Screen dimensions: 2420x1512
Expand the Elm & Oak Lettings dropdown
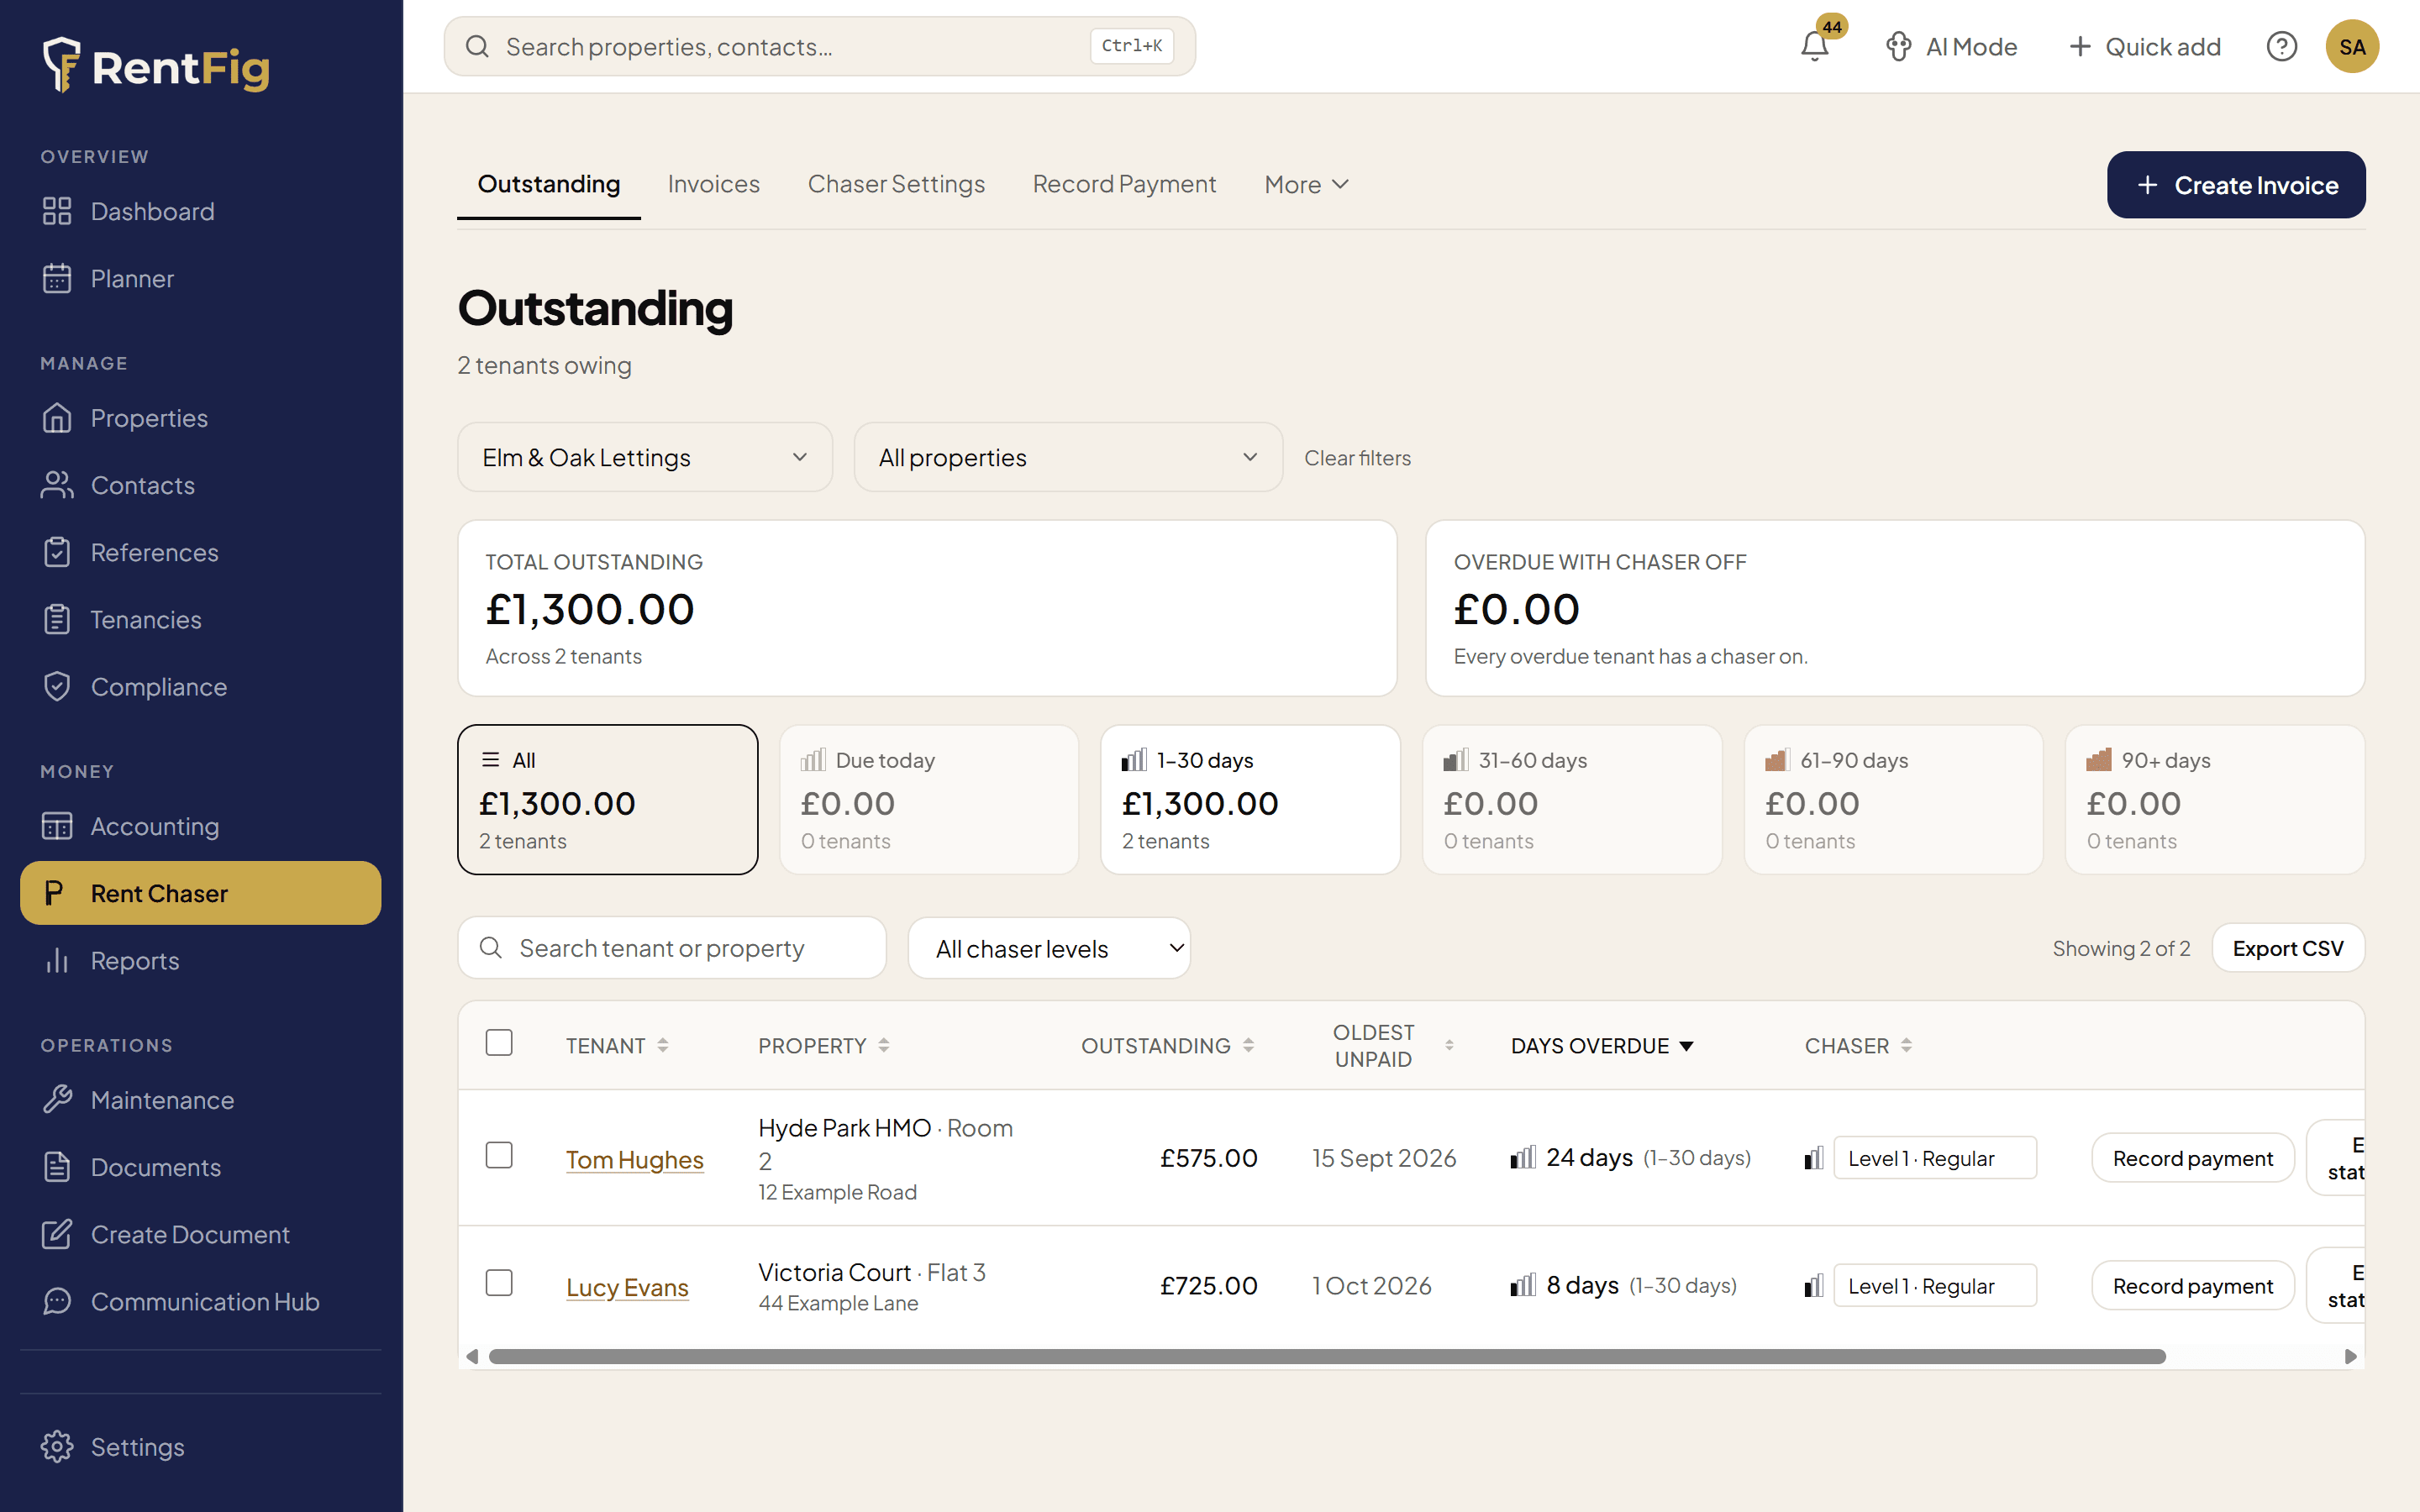tap(645, 457)
